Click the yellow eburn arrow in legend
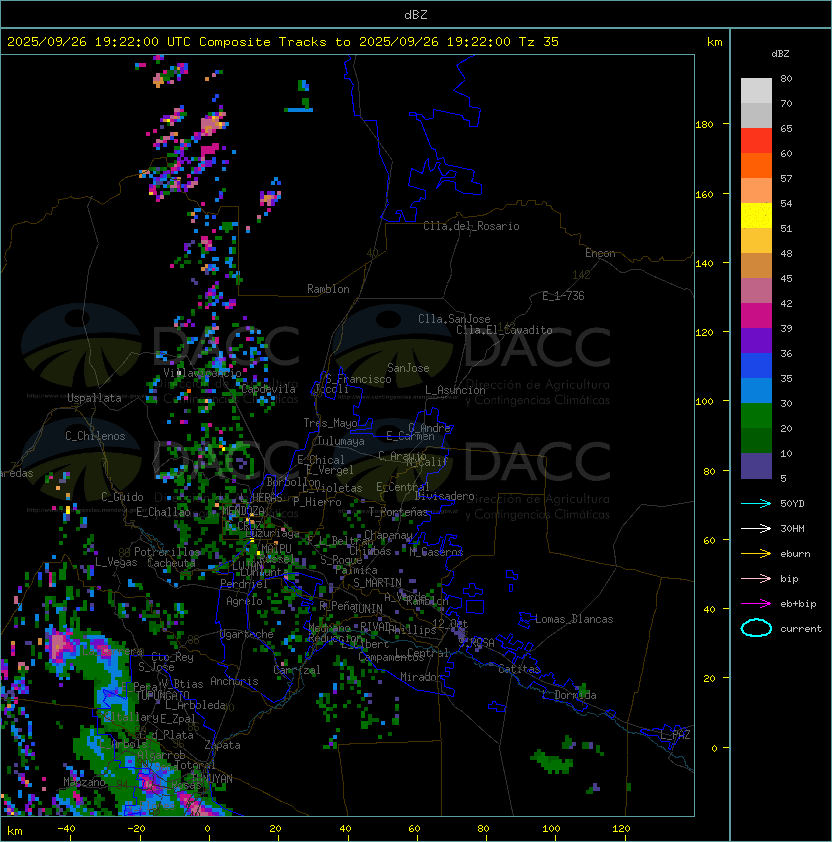The image size is (832, 842). coord(756,554)
